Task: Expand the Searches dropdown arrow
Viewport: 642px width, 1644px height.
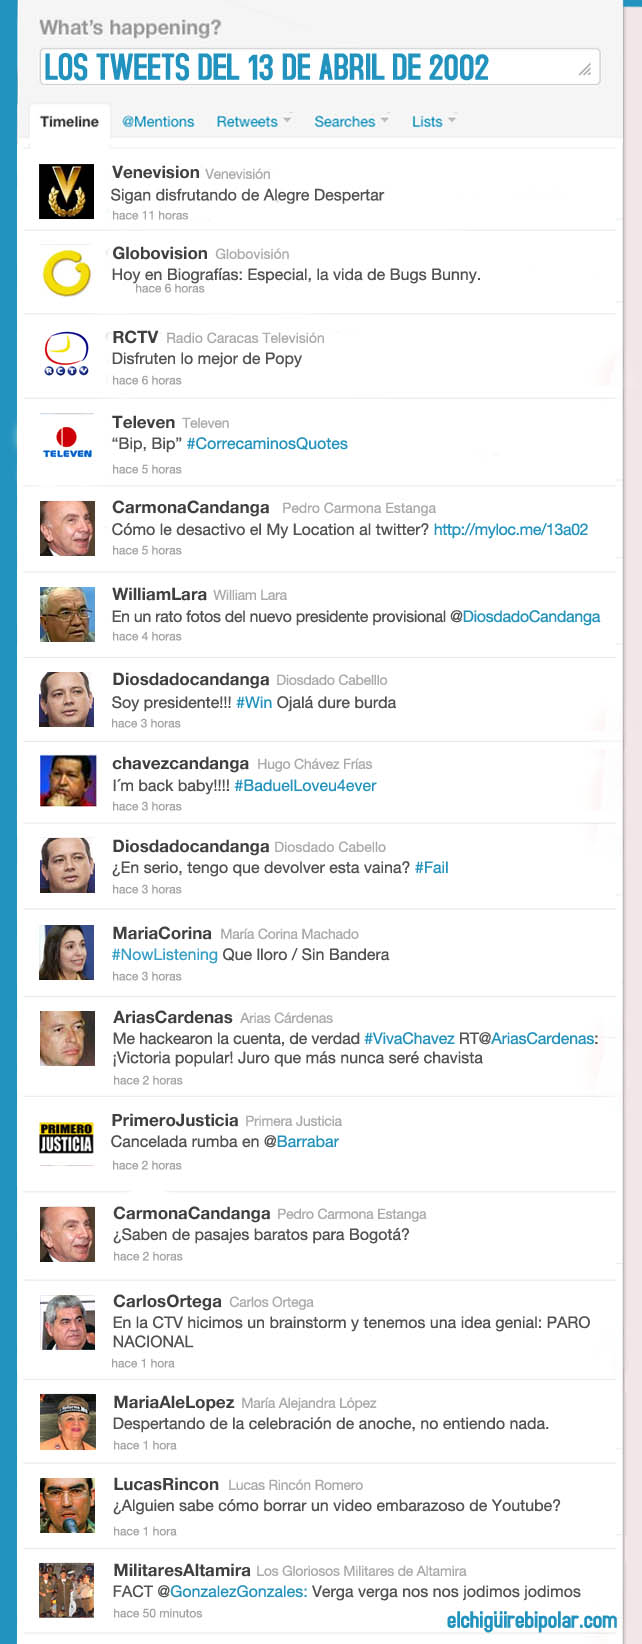Action: (385, 121)
